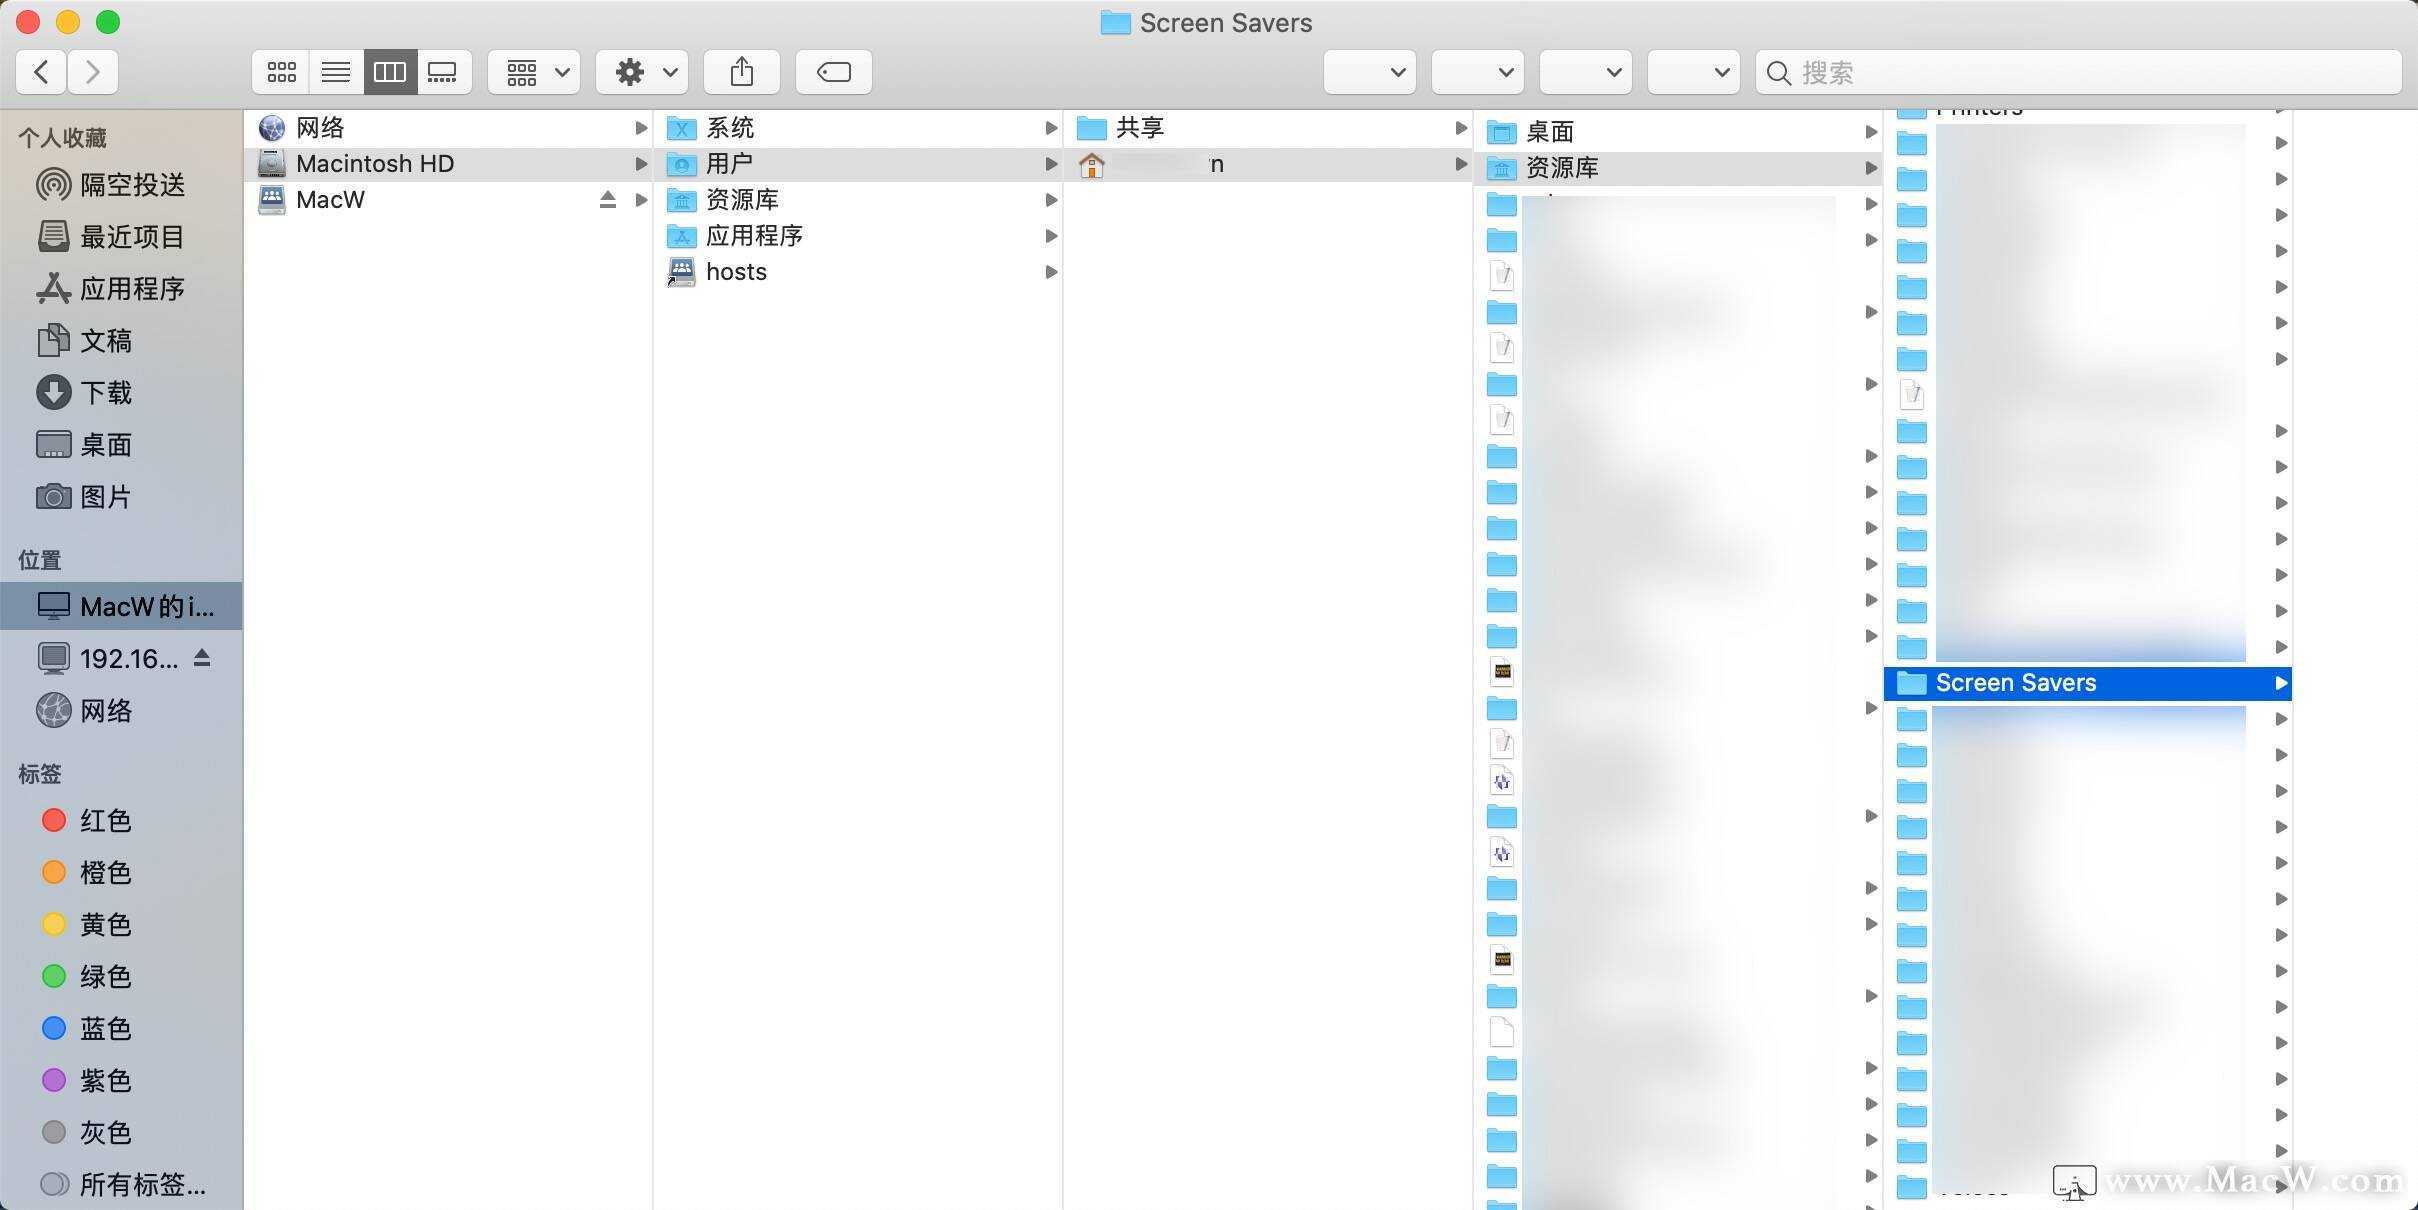Go back using left arrow
The height and width of the screenshot is (1210, 2418).
click(x=41, y=72)
